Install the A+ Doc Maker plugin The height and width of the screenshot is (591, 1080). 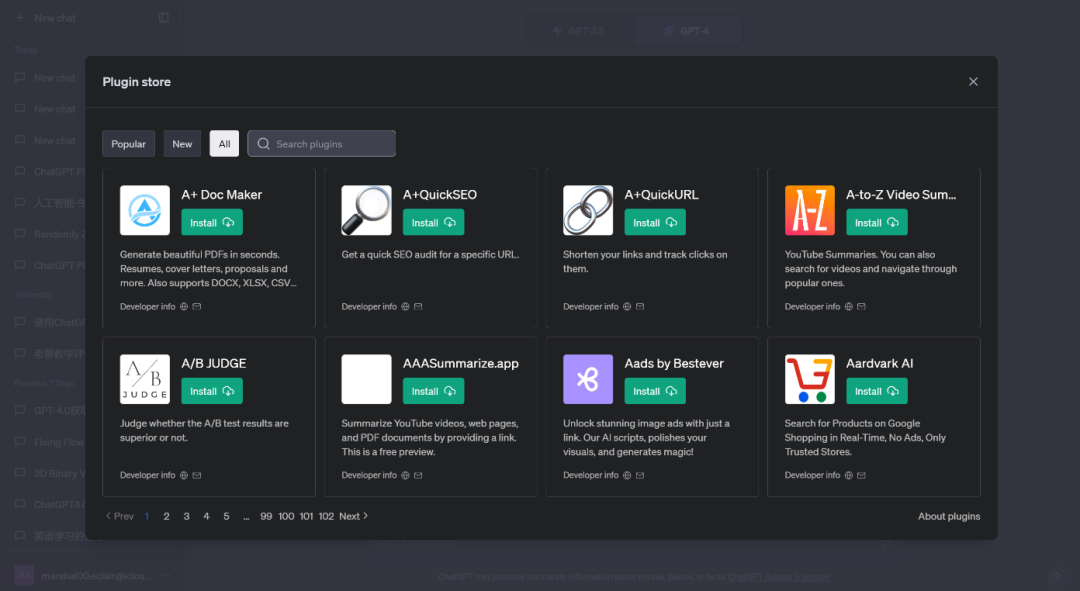(212, 223)
